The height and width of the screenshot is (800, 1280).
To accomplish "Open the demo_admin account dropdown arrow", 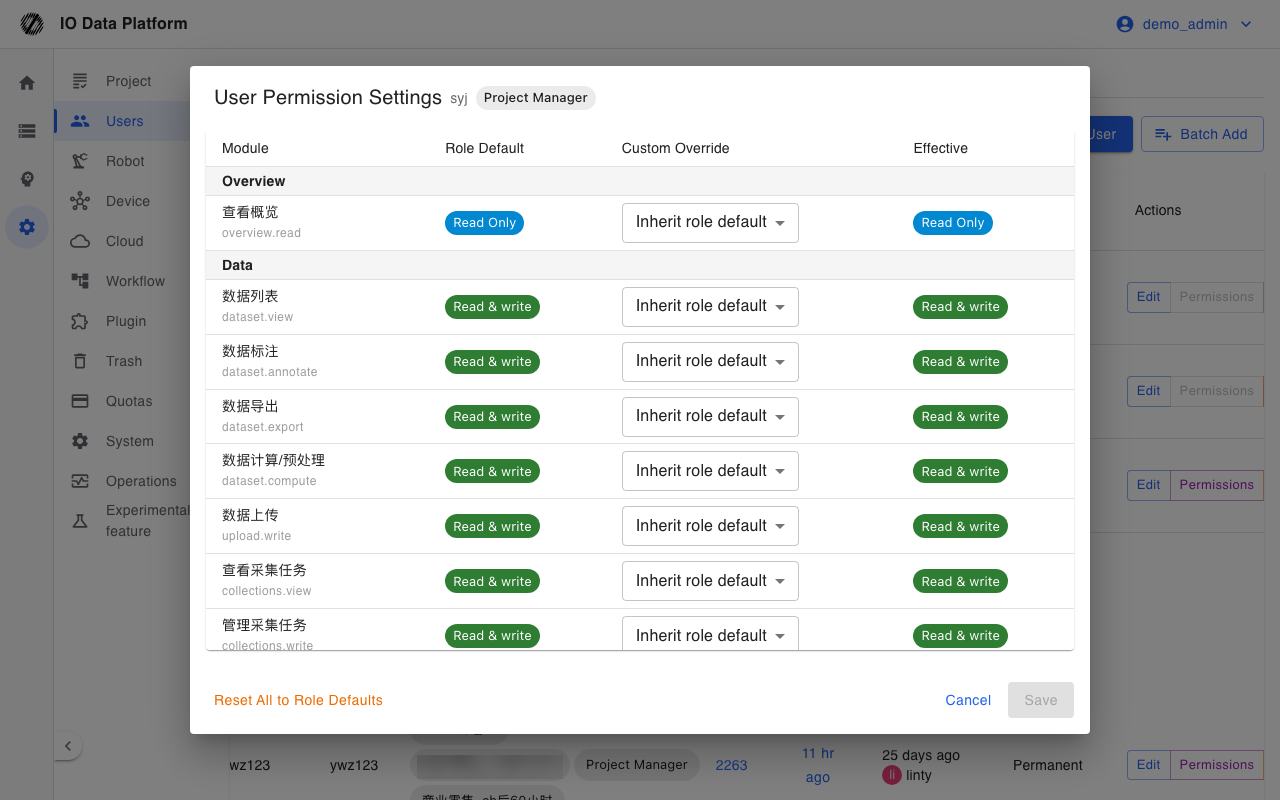I will point(1246,24).
